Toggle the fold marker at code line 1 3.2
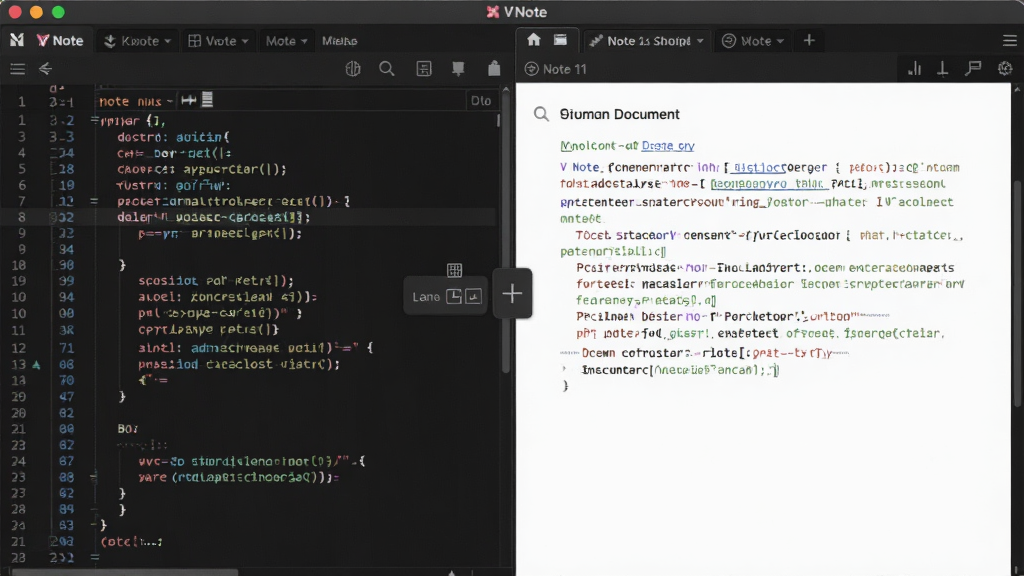Image resolution: width=1024 pixels, height=576 pixels. coord(94,120)
